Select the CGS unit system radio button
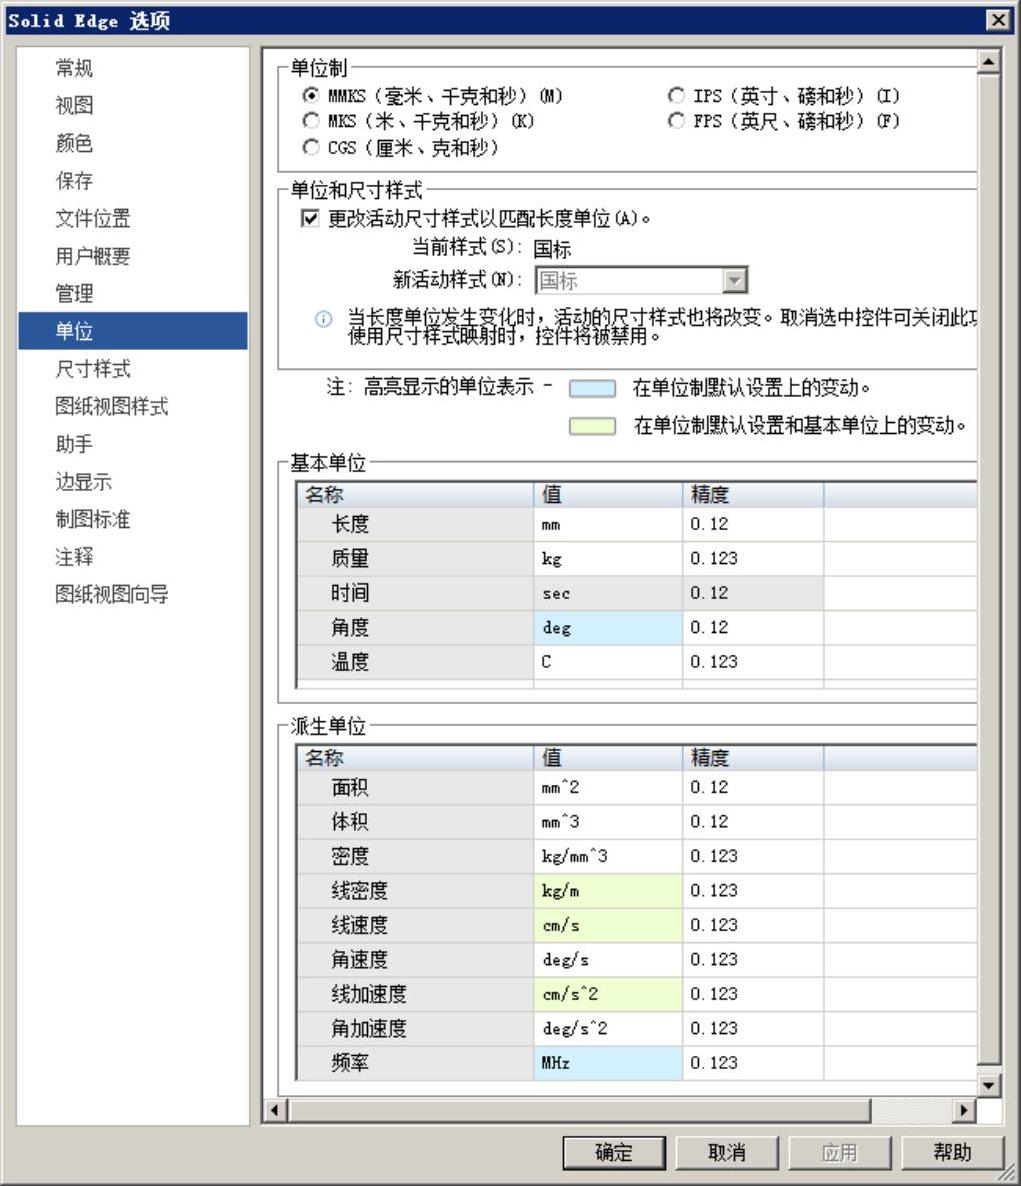 point(311,147)
